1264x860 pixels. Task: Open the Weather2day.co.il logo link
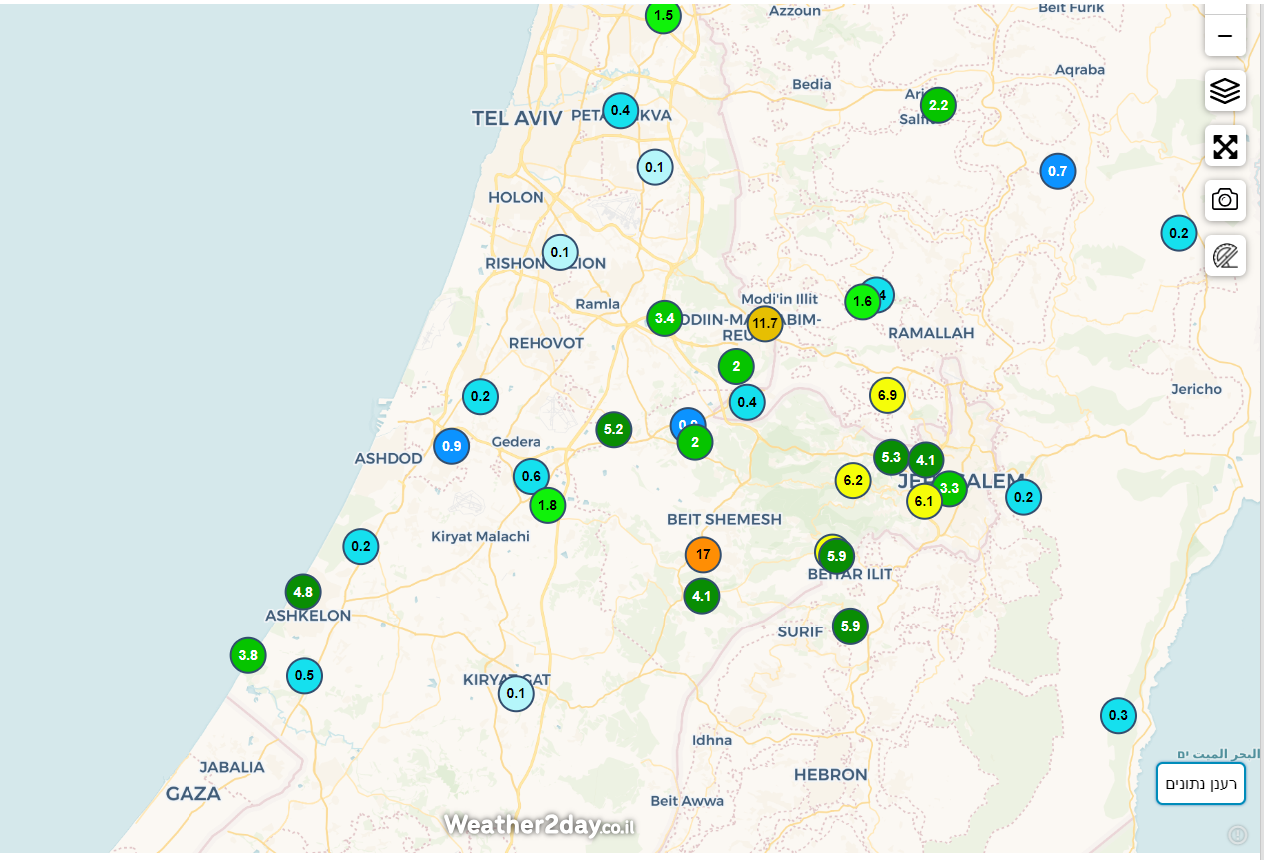coord(539,825)
